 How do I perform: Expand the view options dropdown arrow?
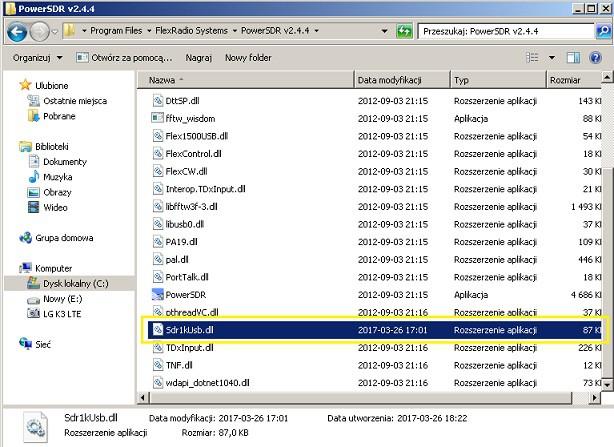point(552,58)
